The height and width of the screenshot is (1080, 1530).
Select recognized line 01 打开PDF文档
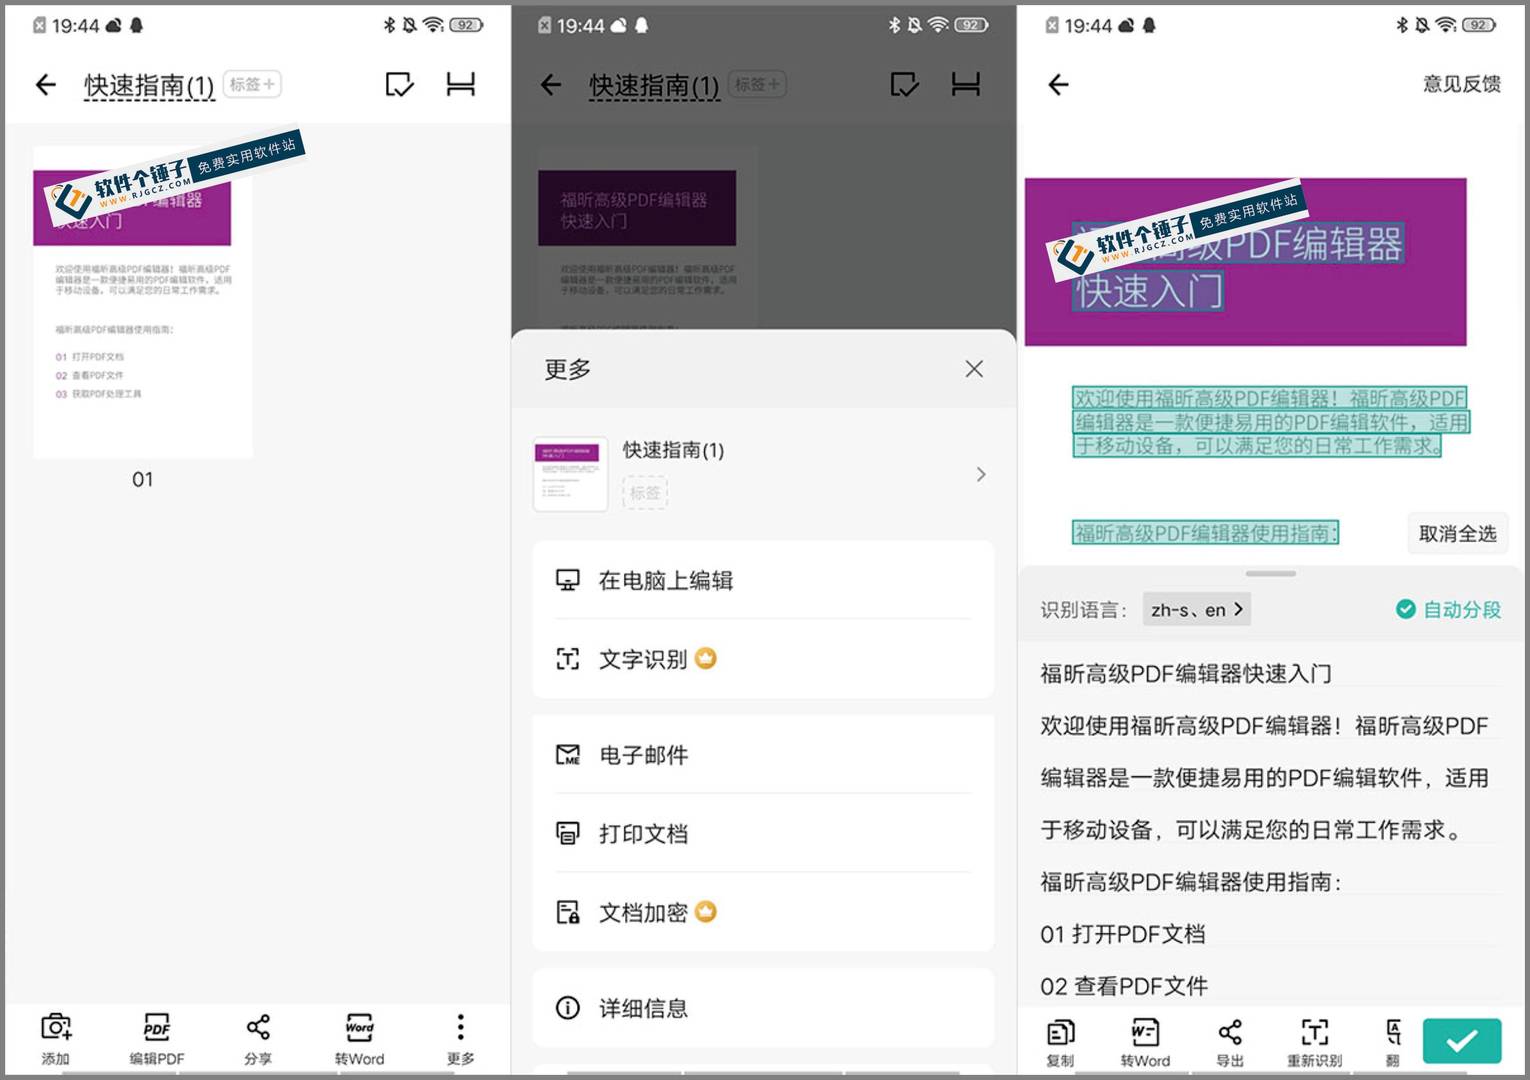click(x=1123, y=934)
